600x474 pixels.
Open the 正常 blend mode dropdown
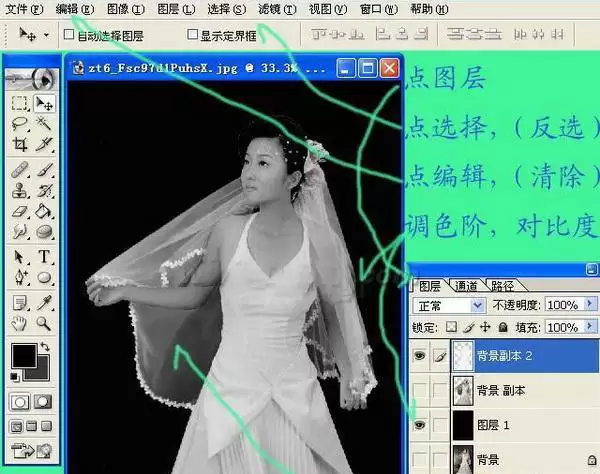[x=449, y=306]
